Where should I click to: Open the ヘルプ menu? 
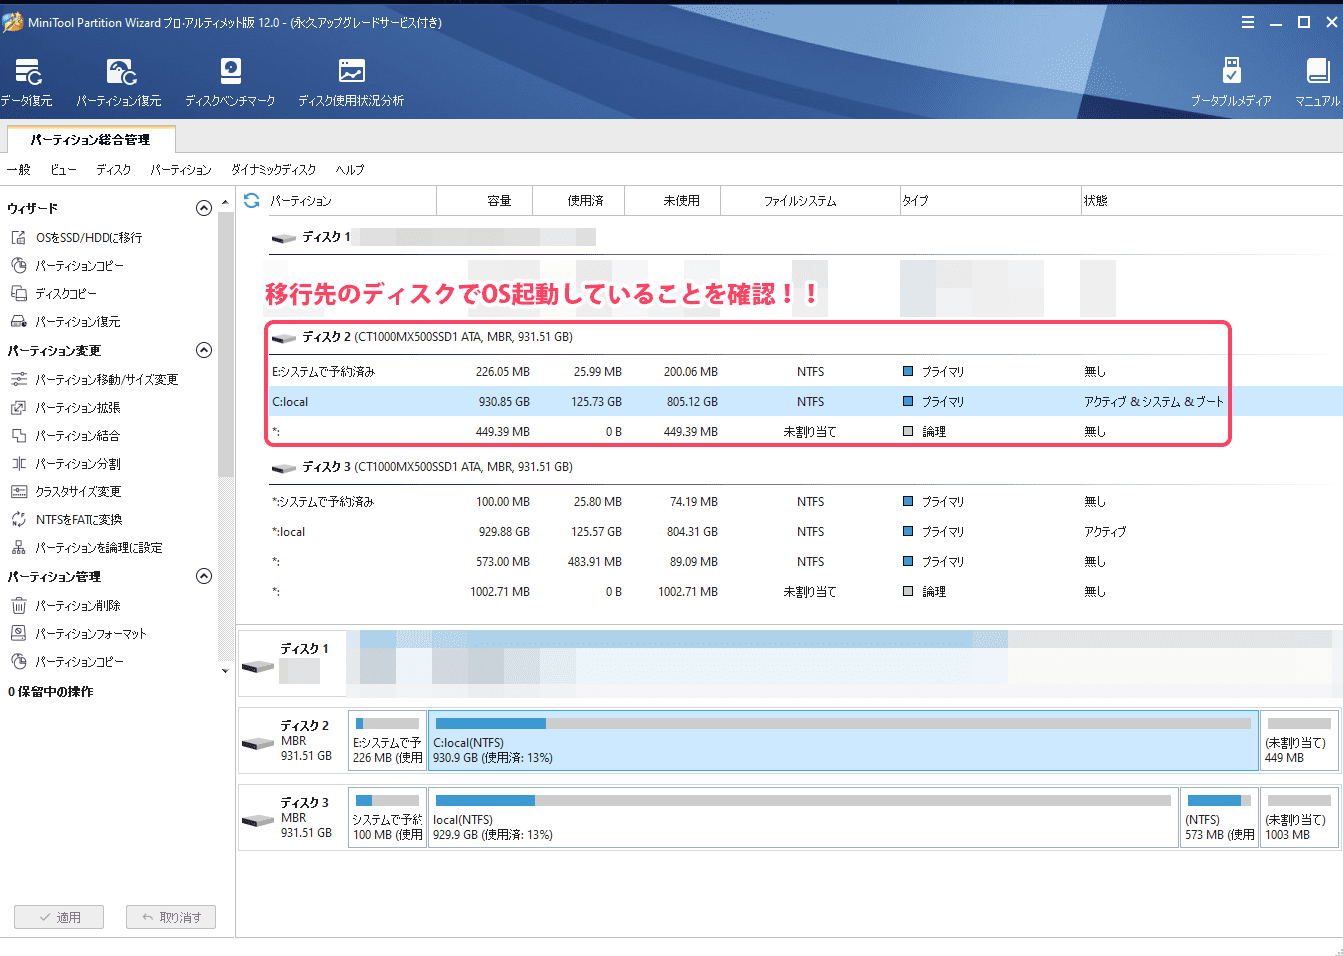click(350, 170)
